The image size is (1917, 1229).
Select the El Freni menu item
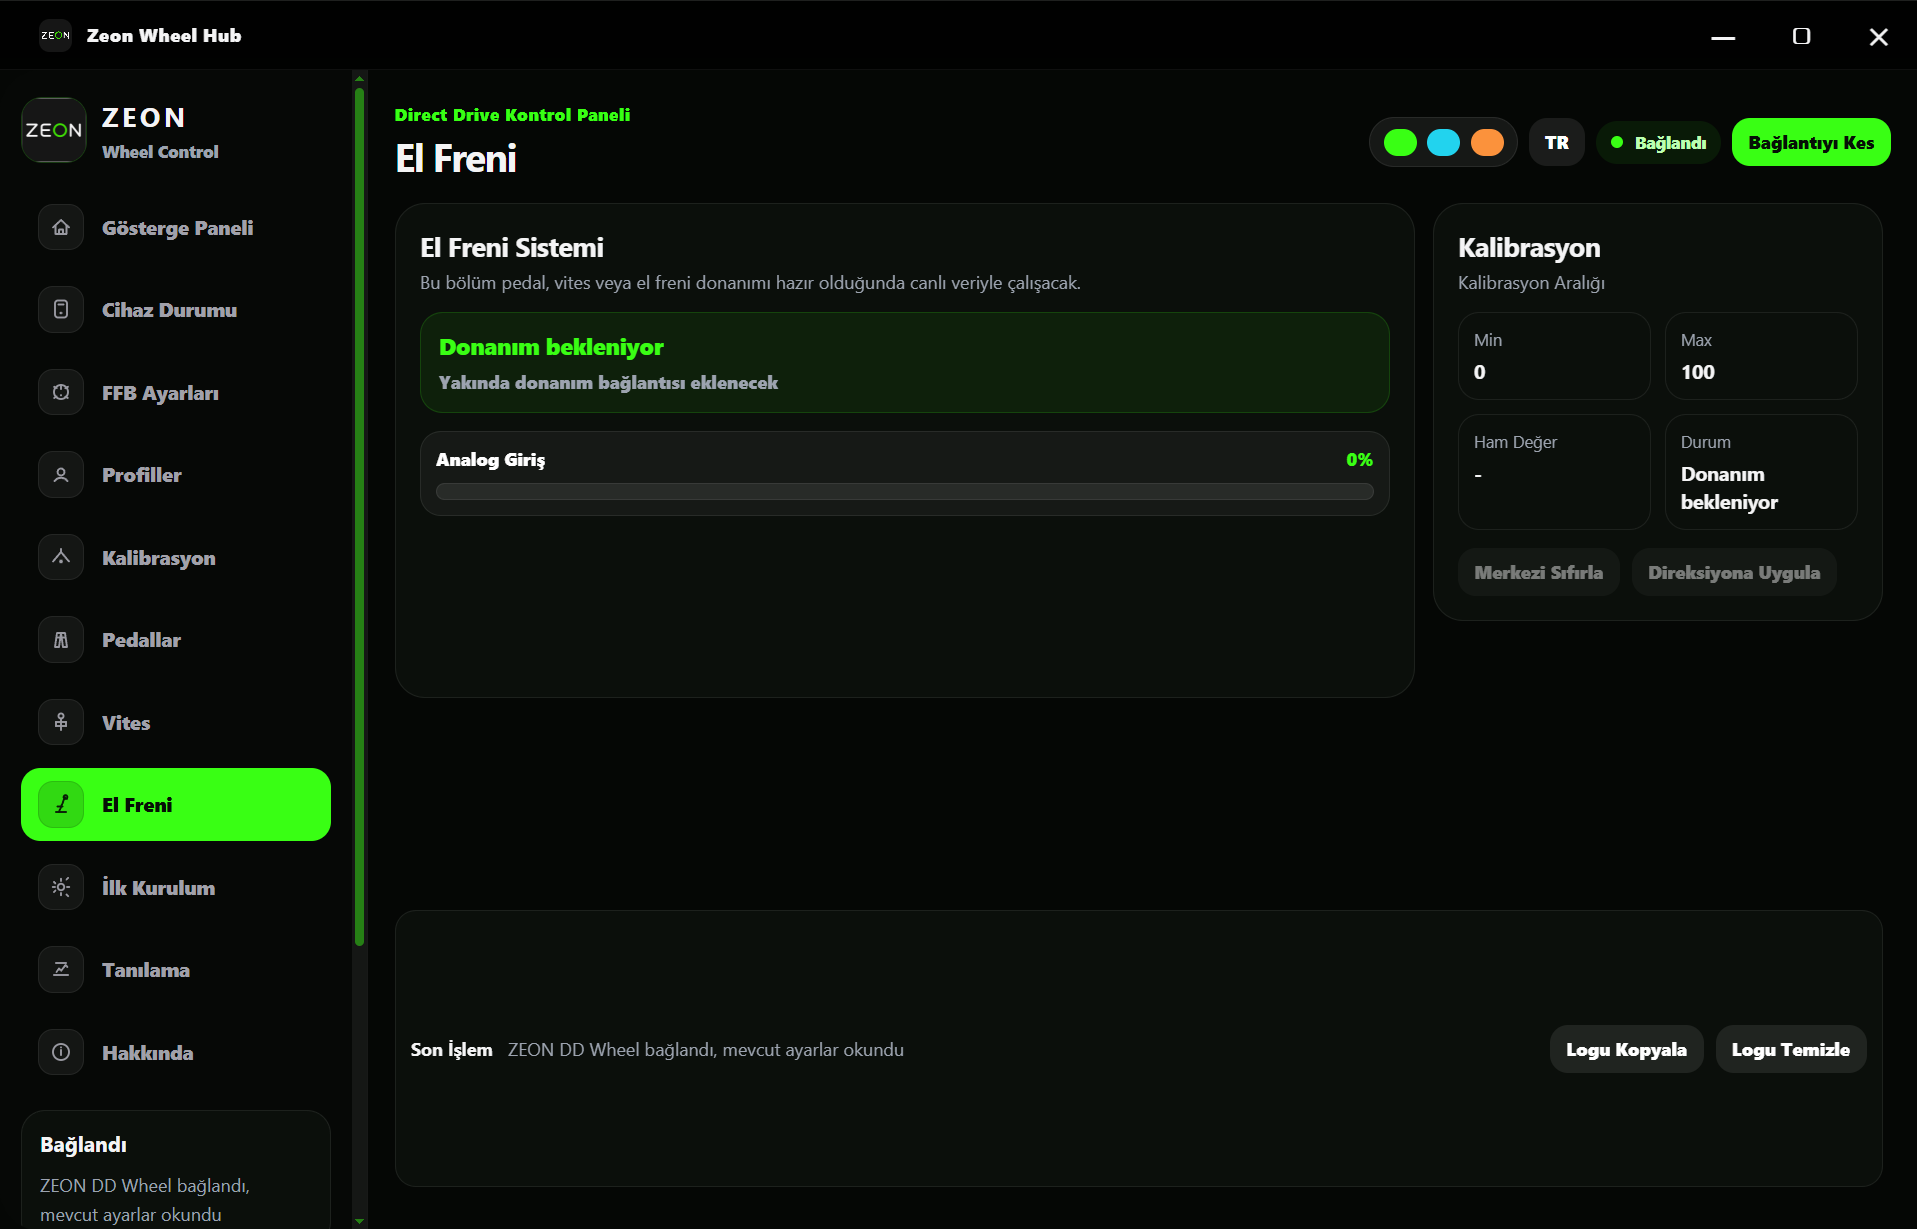[x=176, y=805]
